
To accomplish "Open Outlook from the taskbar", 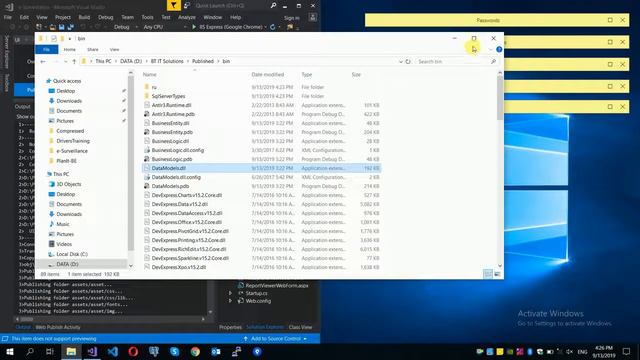I will point(216,351).
